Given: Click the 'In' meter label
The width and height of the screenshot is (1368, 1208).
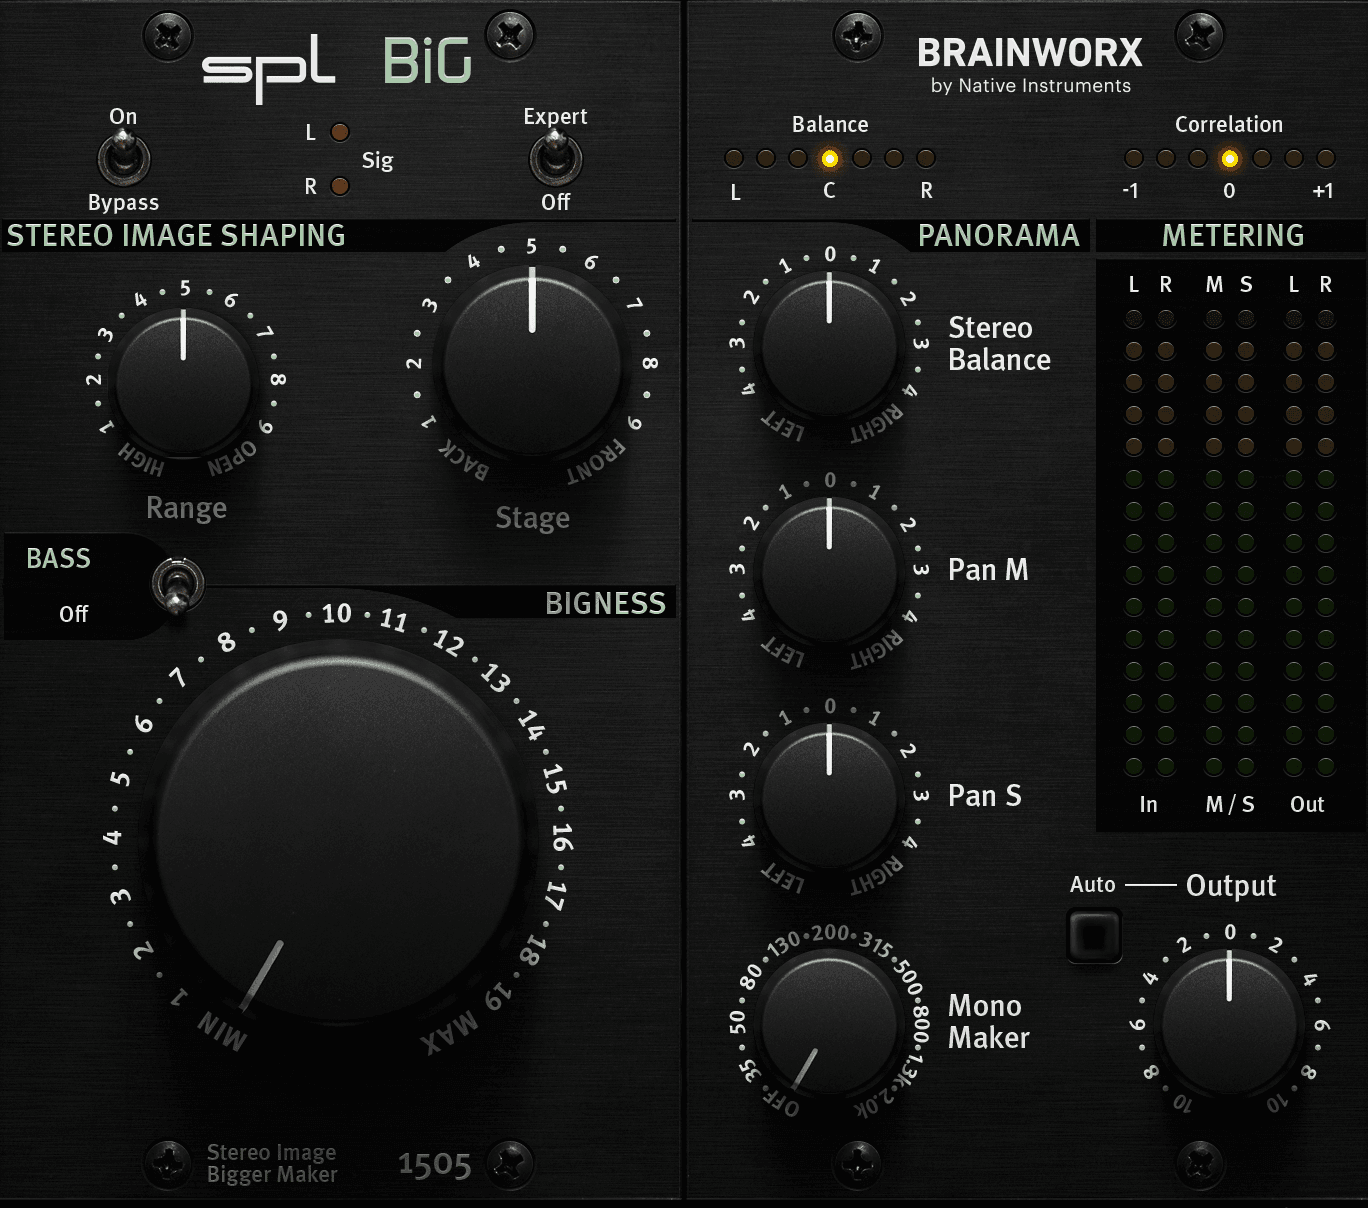Looking at the screenshot, I should (1148, 804).
